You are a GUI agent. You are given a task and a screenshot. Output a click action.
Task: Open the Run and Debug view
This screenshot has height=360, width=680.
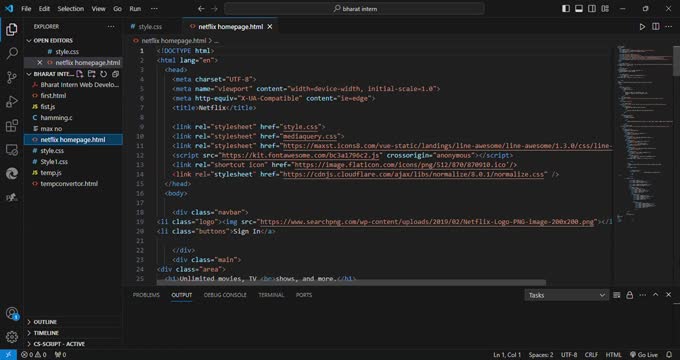click(x=12, y=101)
